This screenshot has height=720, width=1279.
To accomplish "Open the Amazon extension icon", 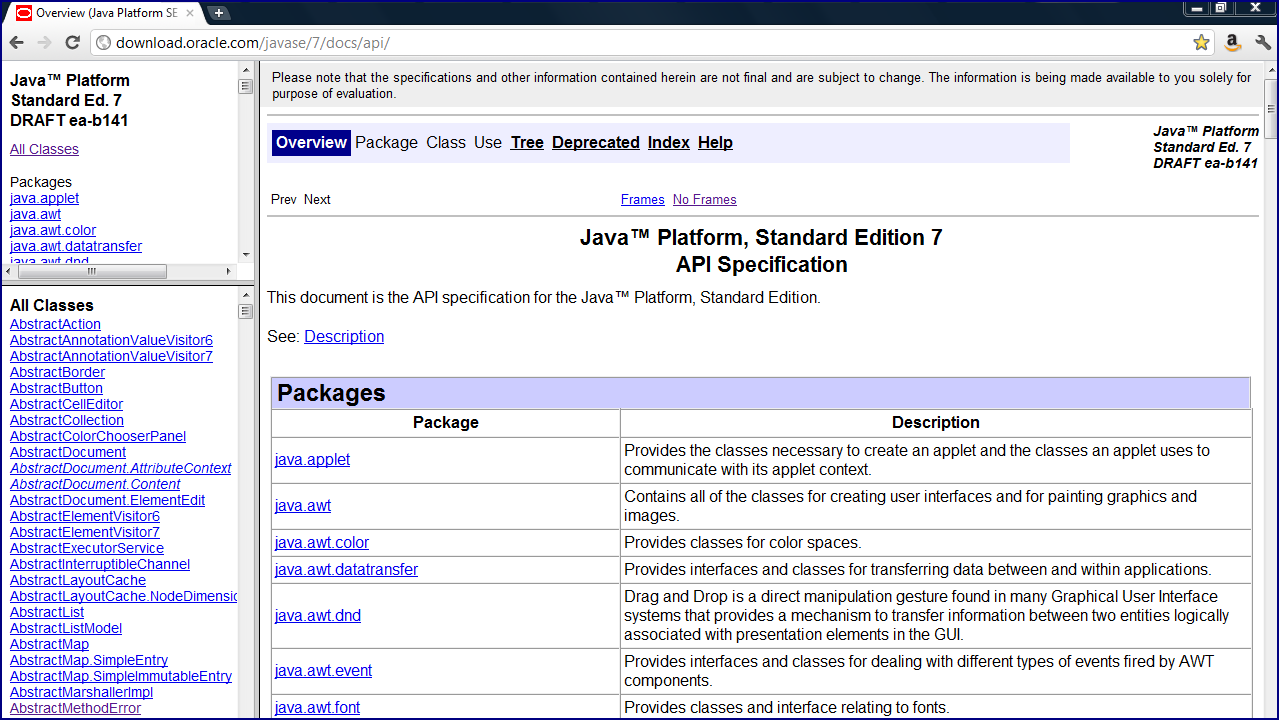I will point(1232,42).
